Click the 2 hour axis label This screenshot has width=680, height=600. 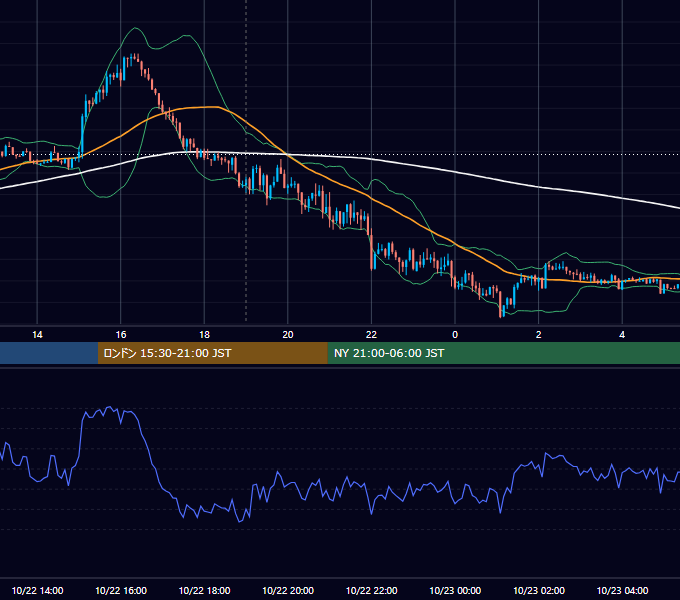tap(539, 335)
